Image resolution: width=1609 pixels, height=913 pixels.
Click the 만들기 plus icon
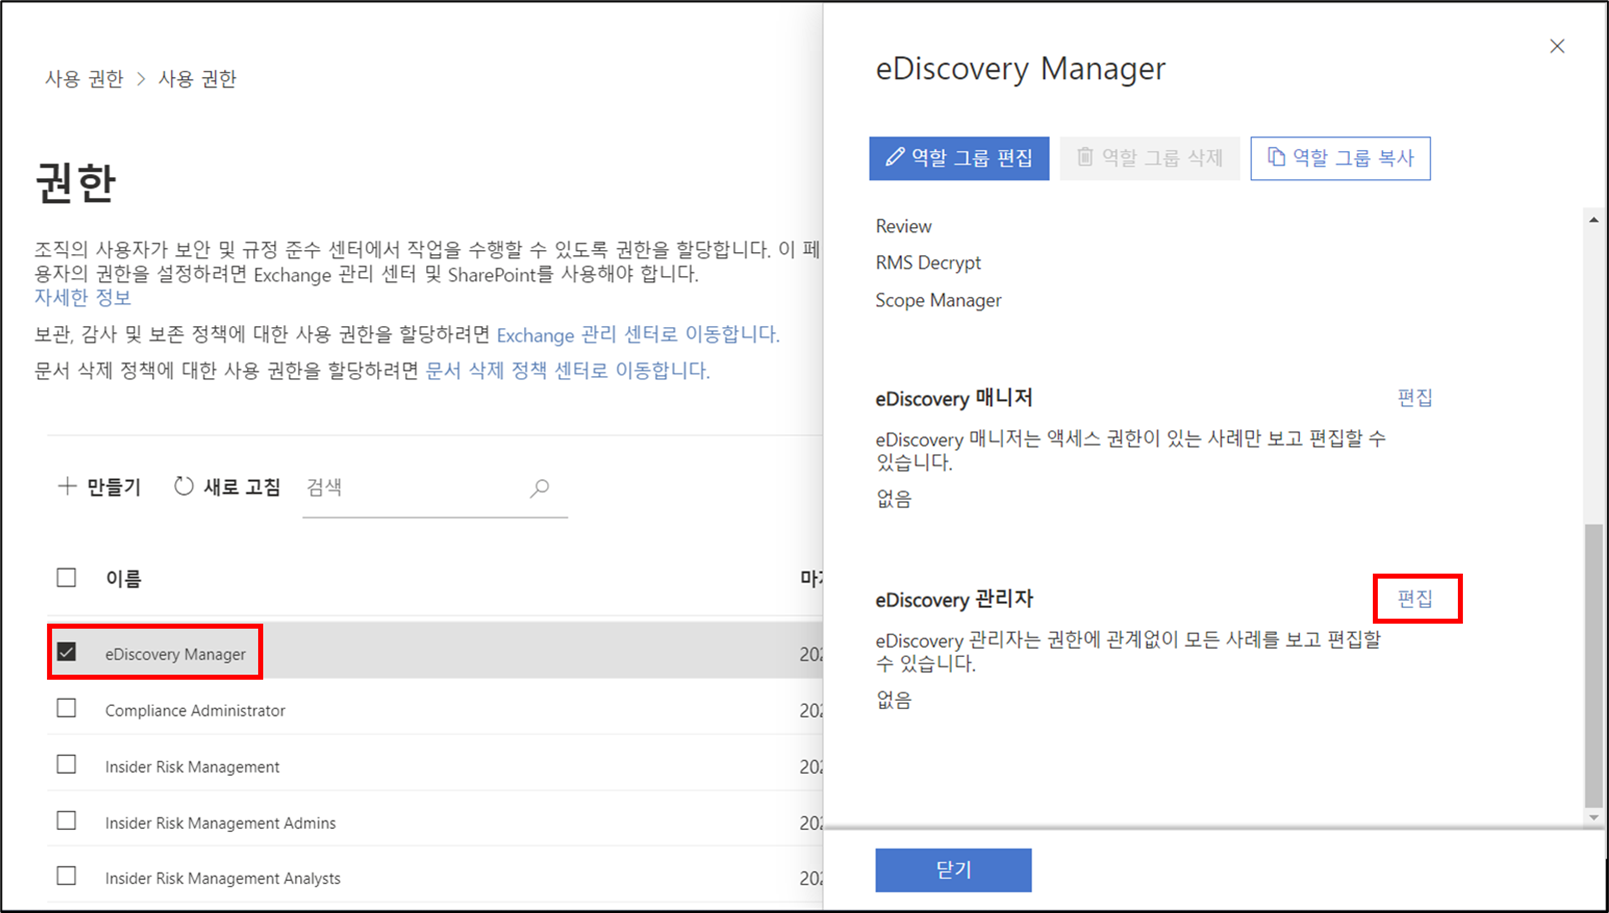click(x=67, y=487)
